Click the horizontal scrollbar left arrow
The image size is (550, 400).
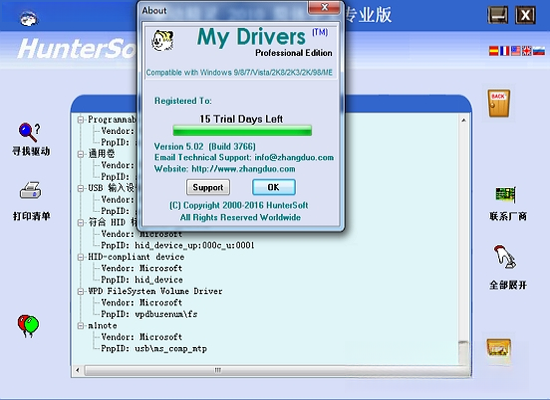[x=78, y=370]
